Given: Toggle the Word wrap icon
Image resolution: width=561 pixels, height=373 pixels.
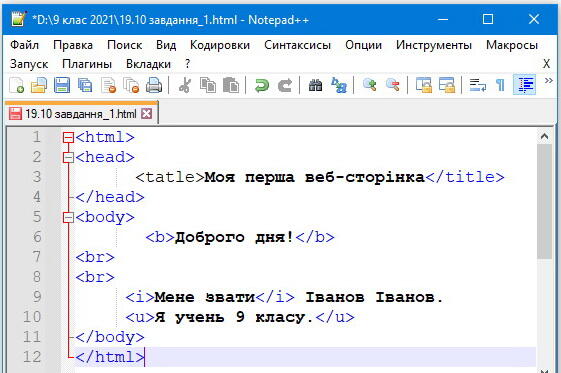Looking at the screenshot, I should [478, 85].
